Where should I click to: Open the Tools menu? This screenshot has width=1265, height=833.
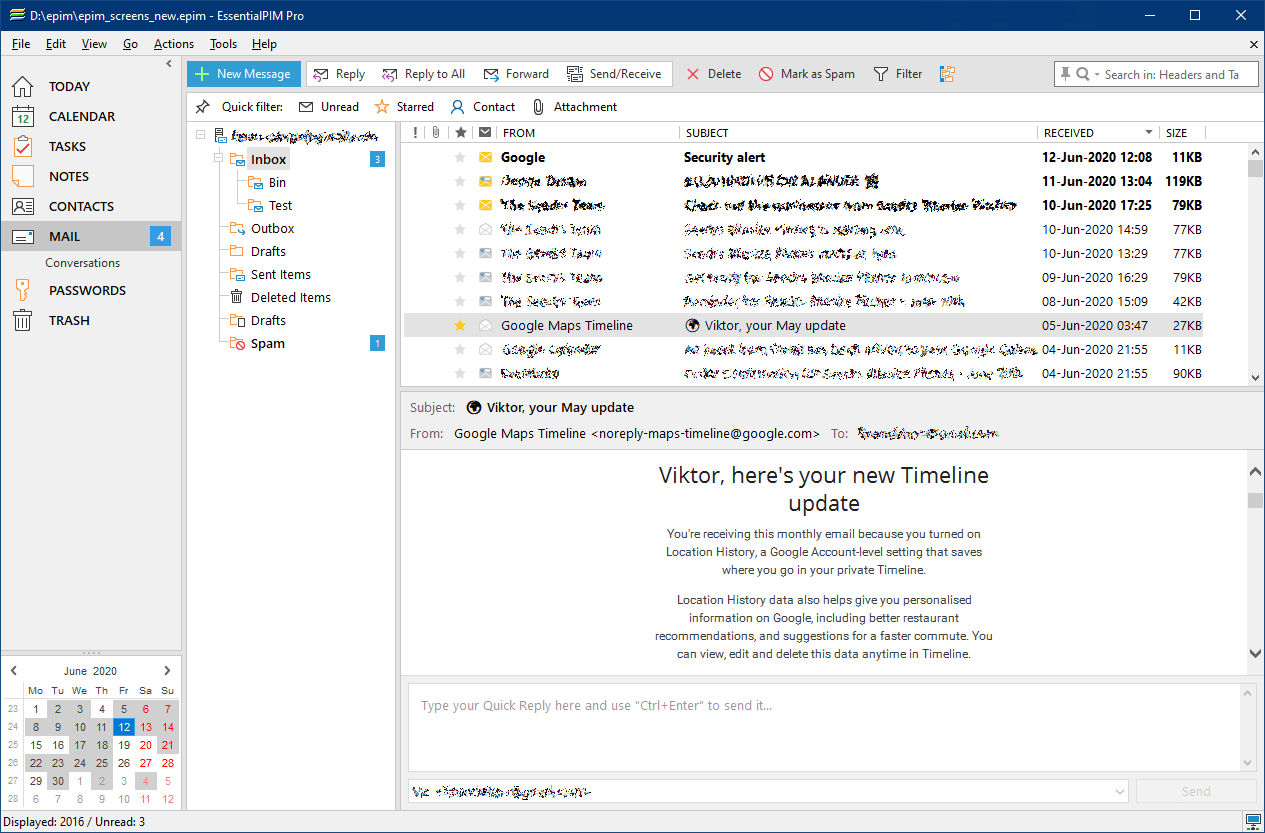click(x=223, y=44)
